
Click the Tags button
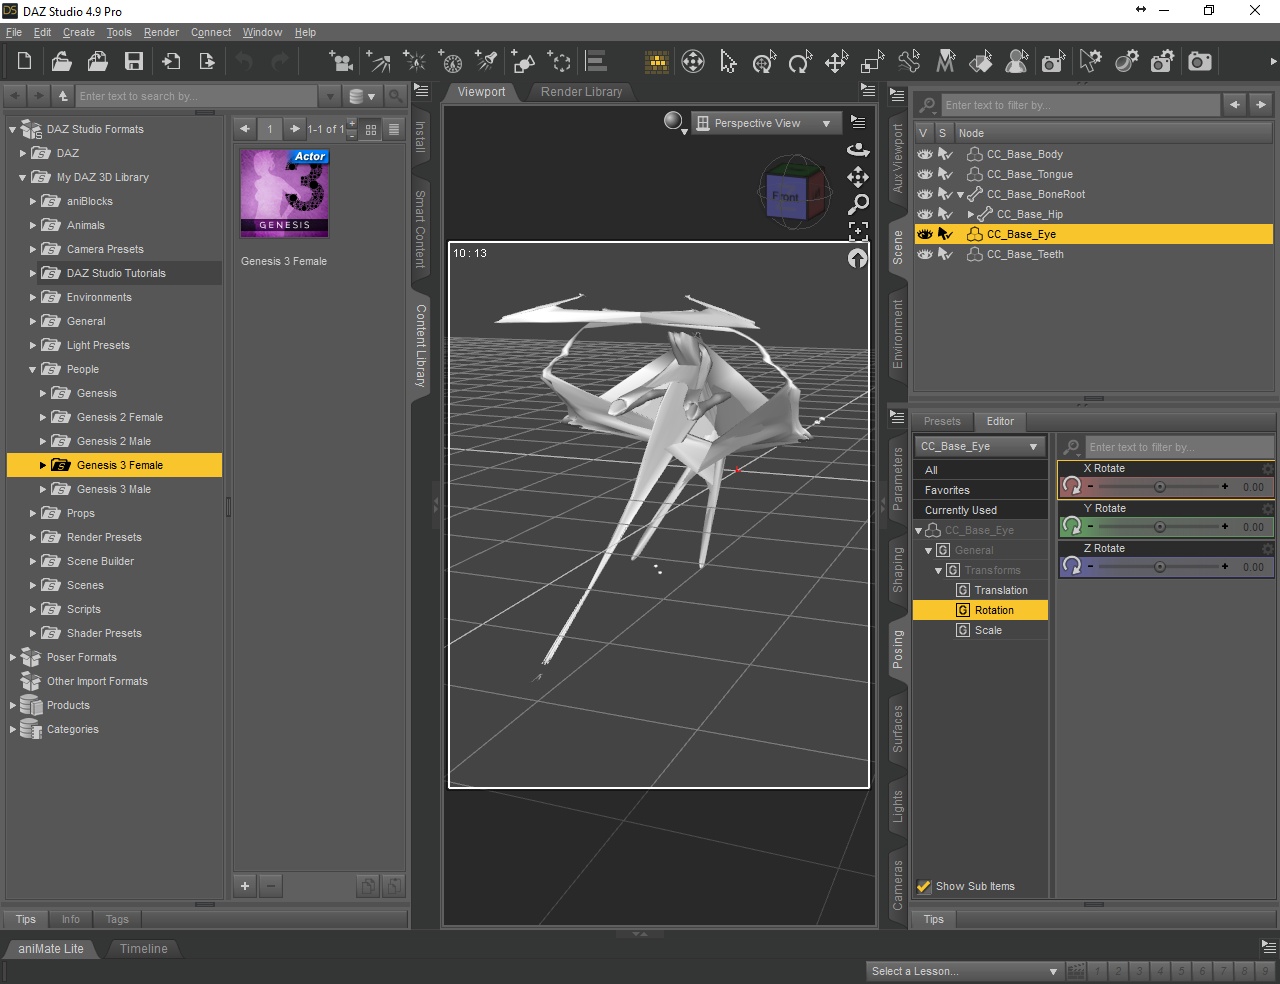click(x=117, y=919)
